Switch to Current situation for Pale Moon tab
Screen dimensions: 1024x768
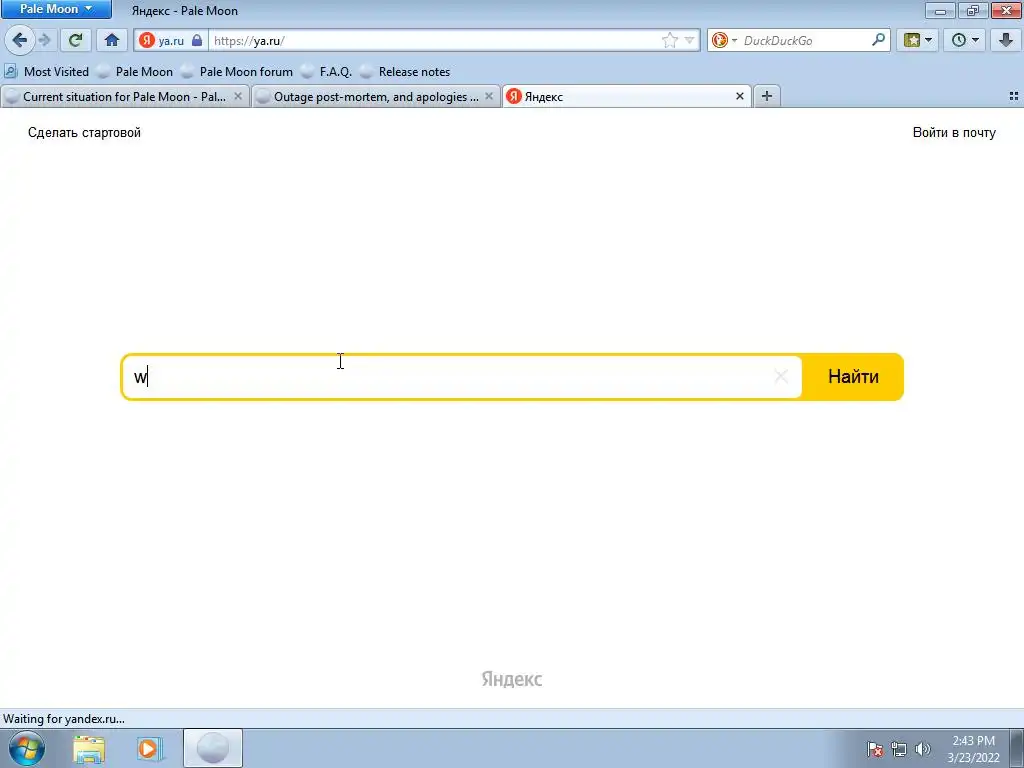point(125,97)
